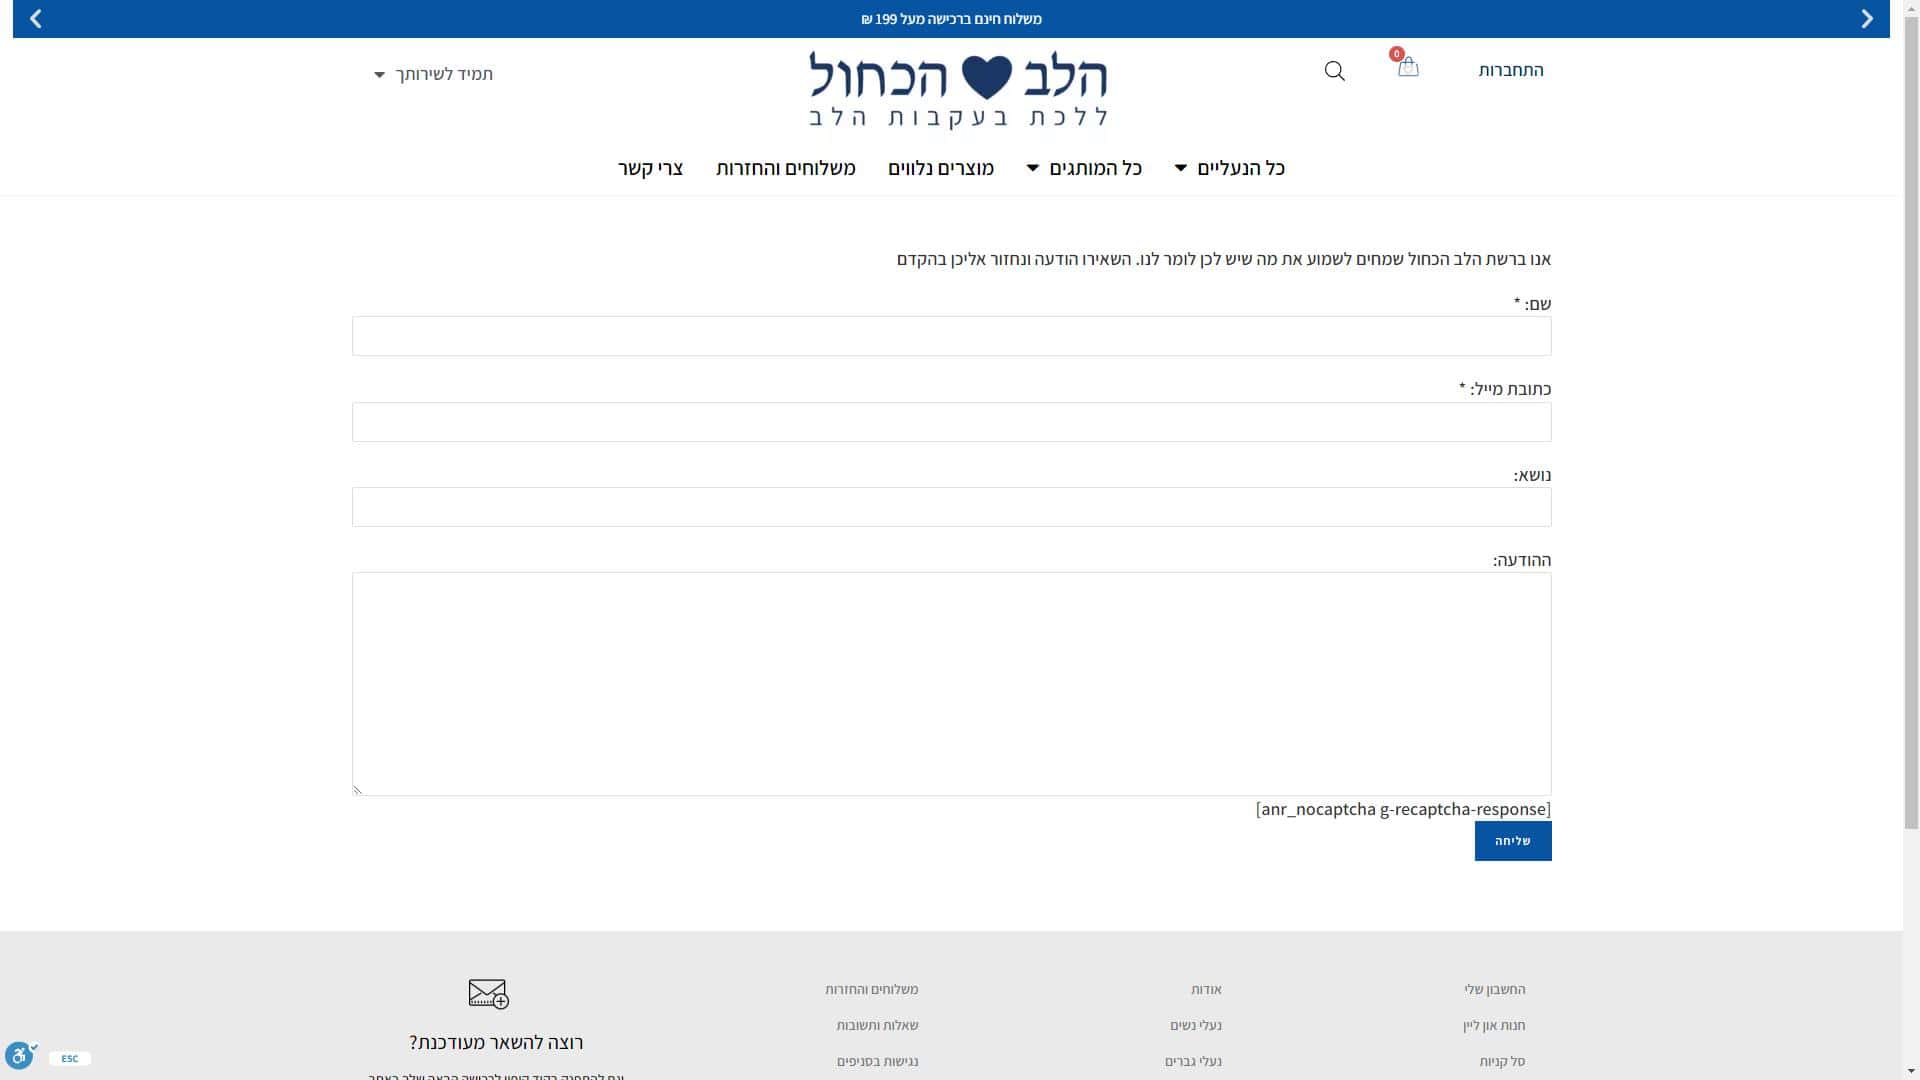Viewport: 1920px width, 1080px height.
Task: Click the accessibility wheelchair icon
Action: pos(20,1055)
